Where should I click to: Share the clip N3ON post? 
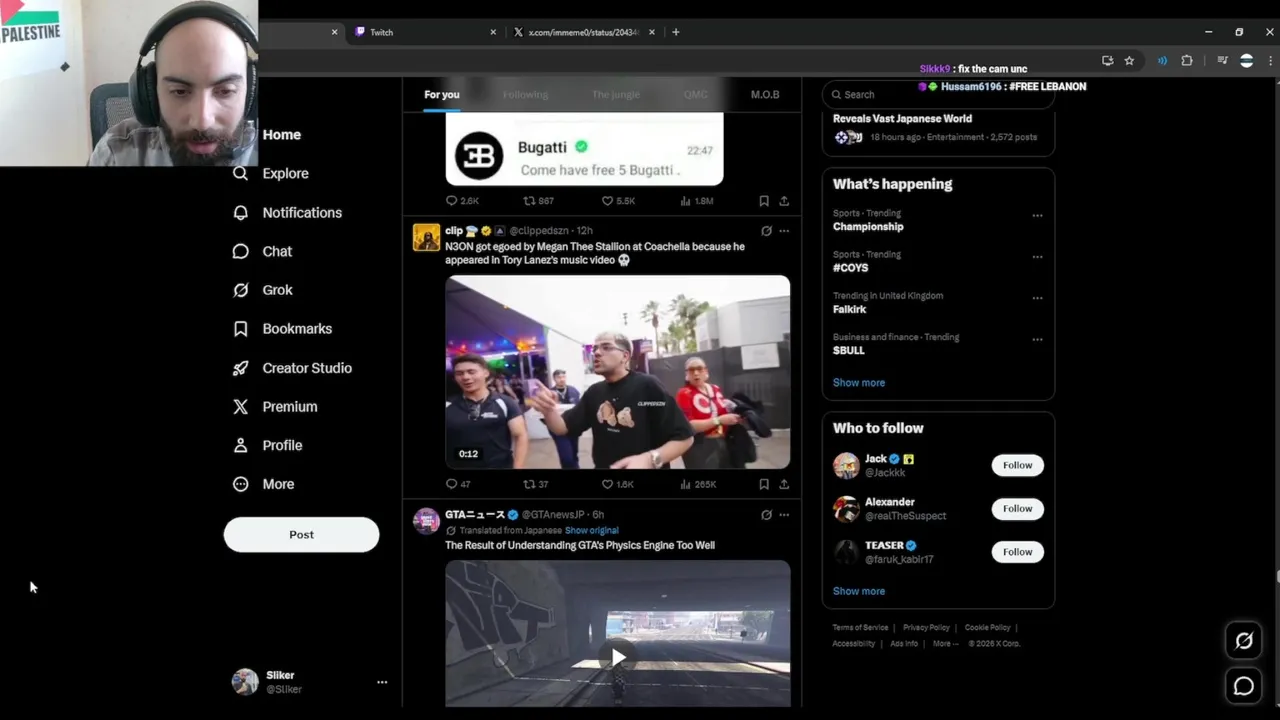784,484
